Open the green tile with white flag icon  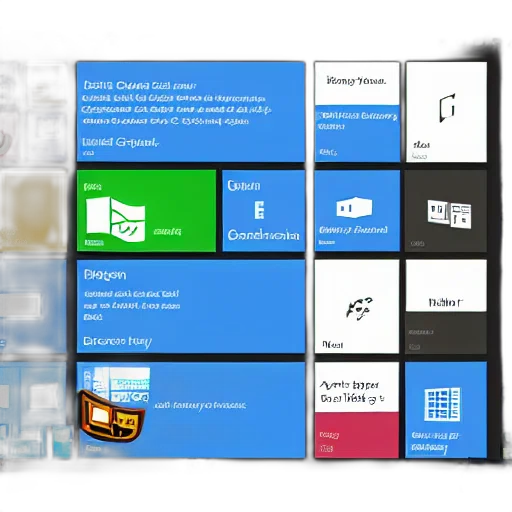click(146, 211)
